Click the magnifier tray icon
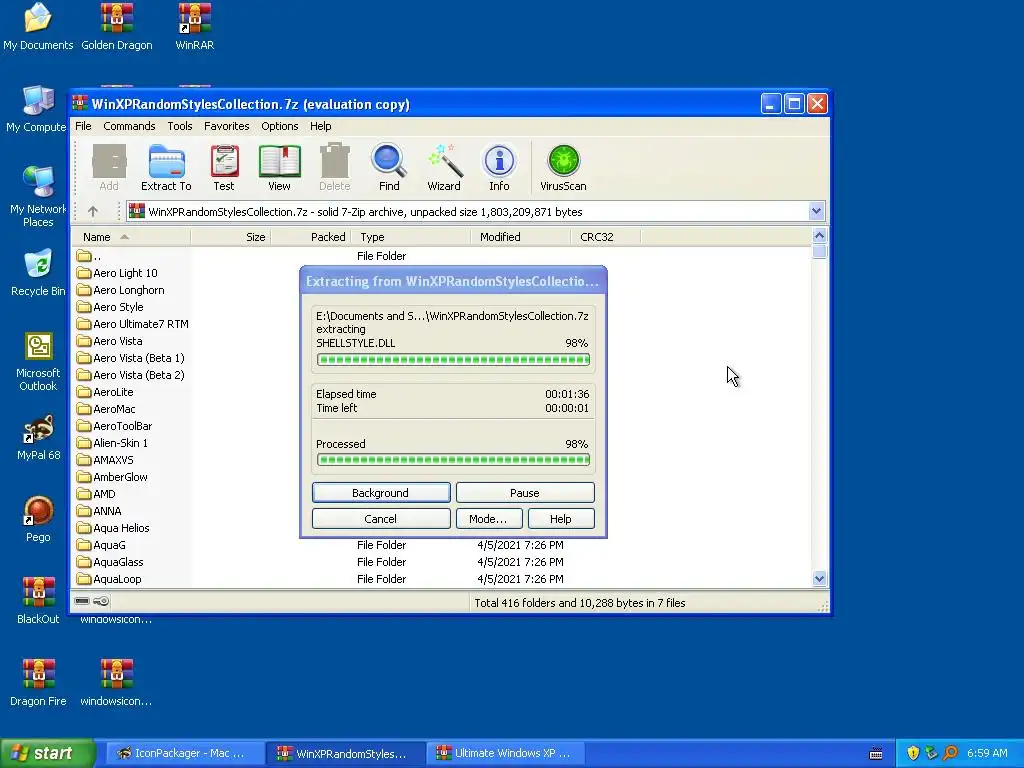Viewport: 1024px width, 768px height. (950, 753)
